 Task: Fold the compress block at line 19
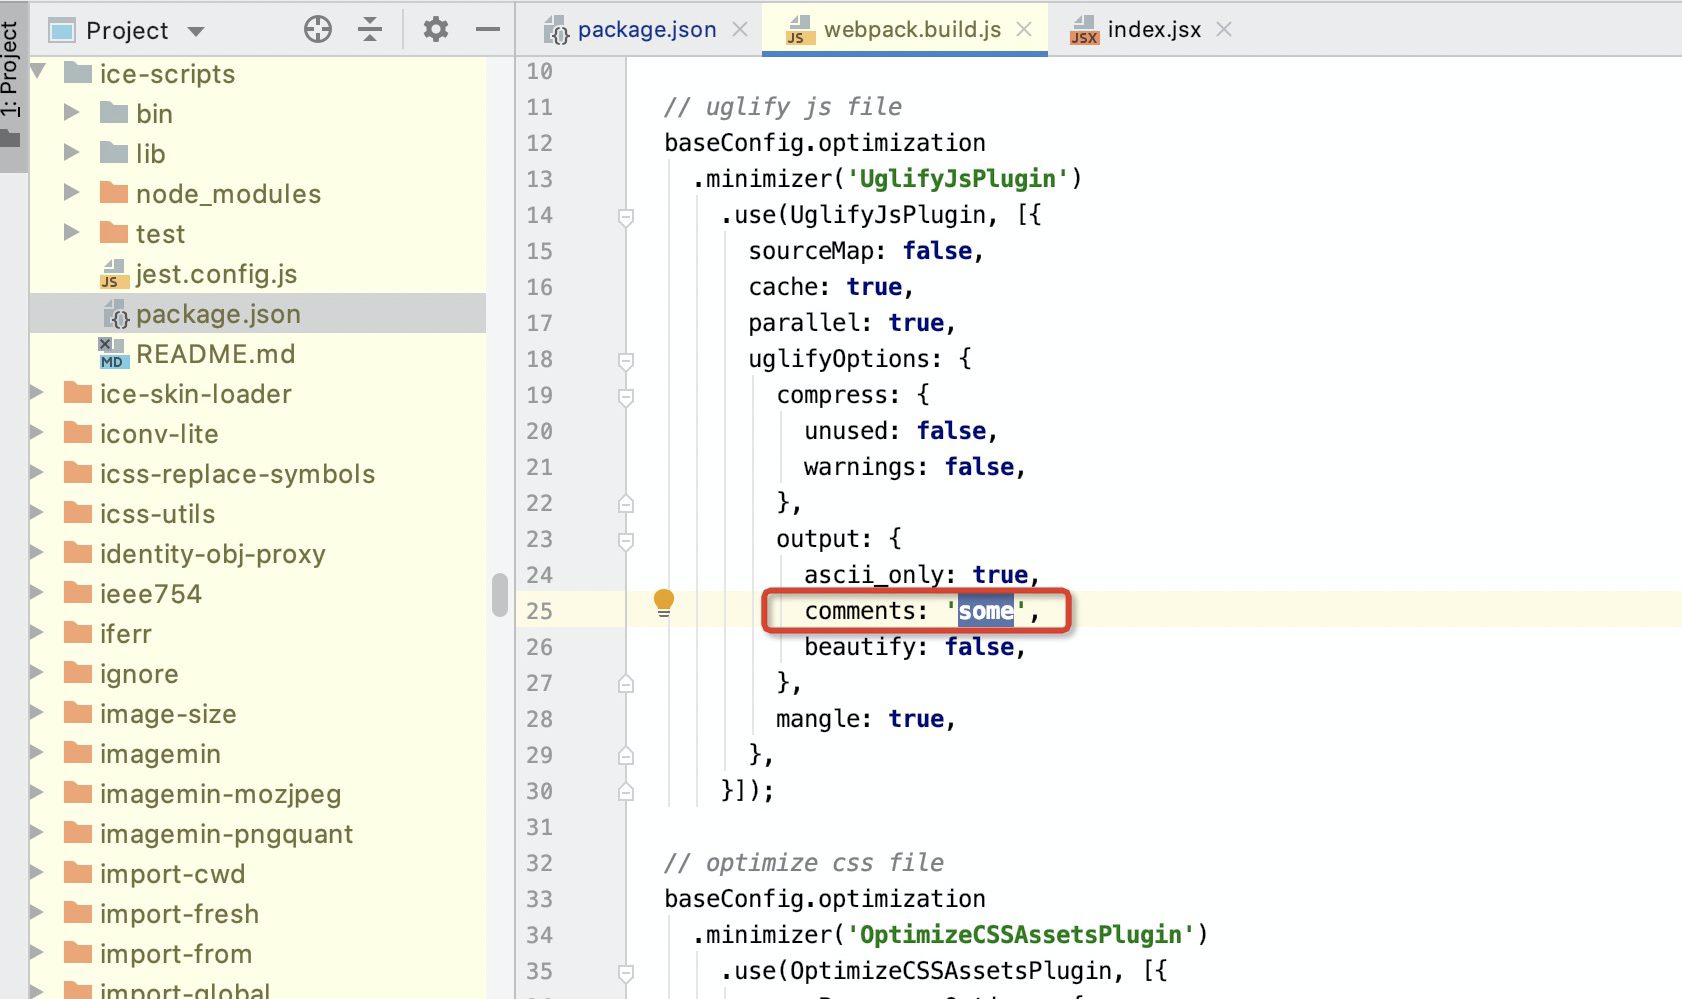pyautogui.click(x=626, y=396)
